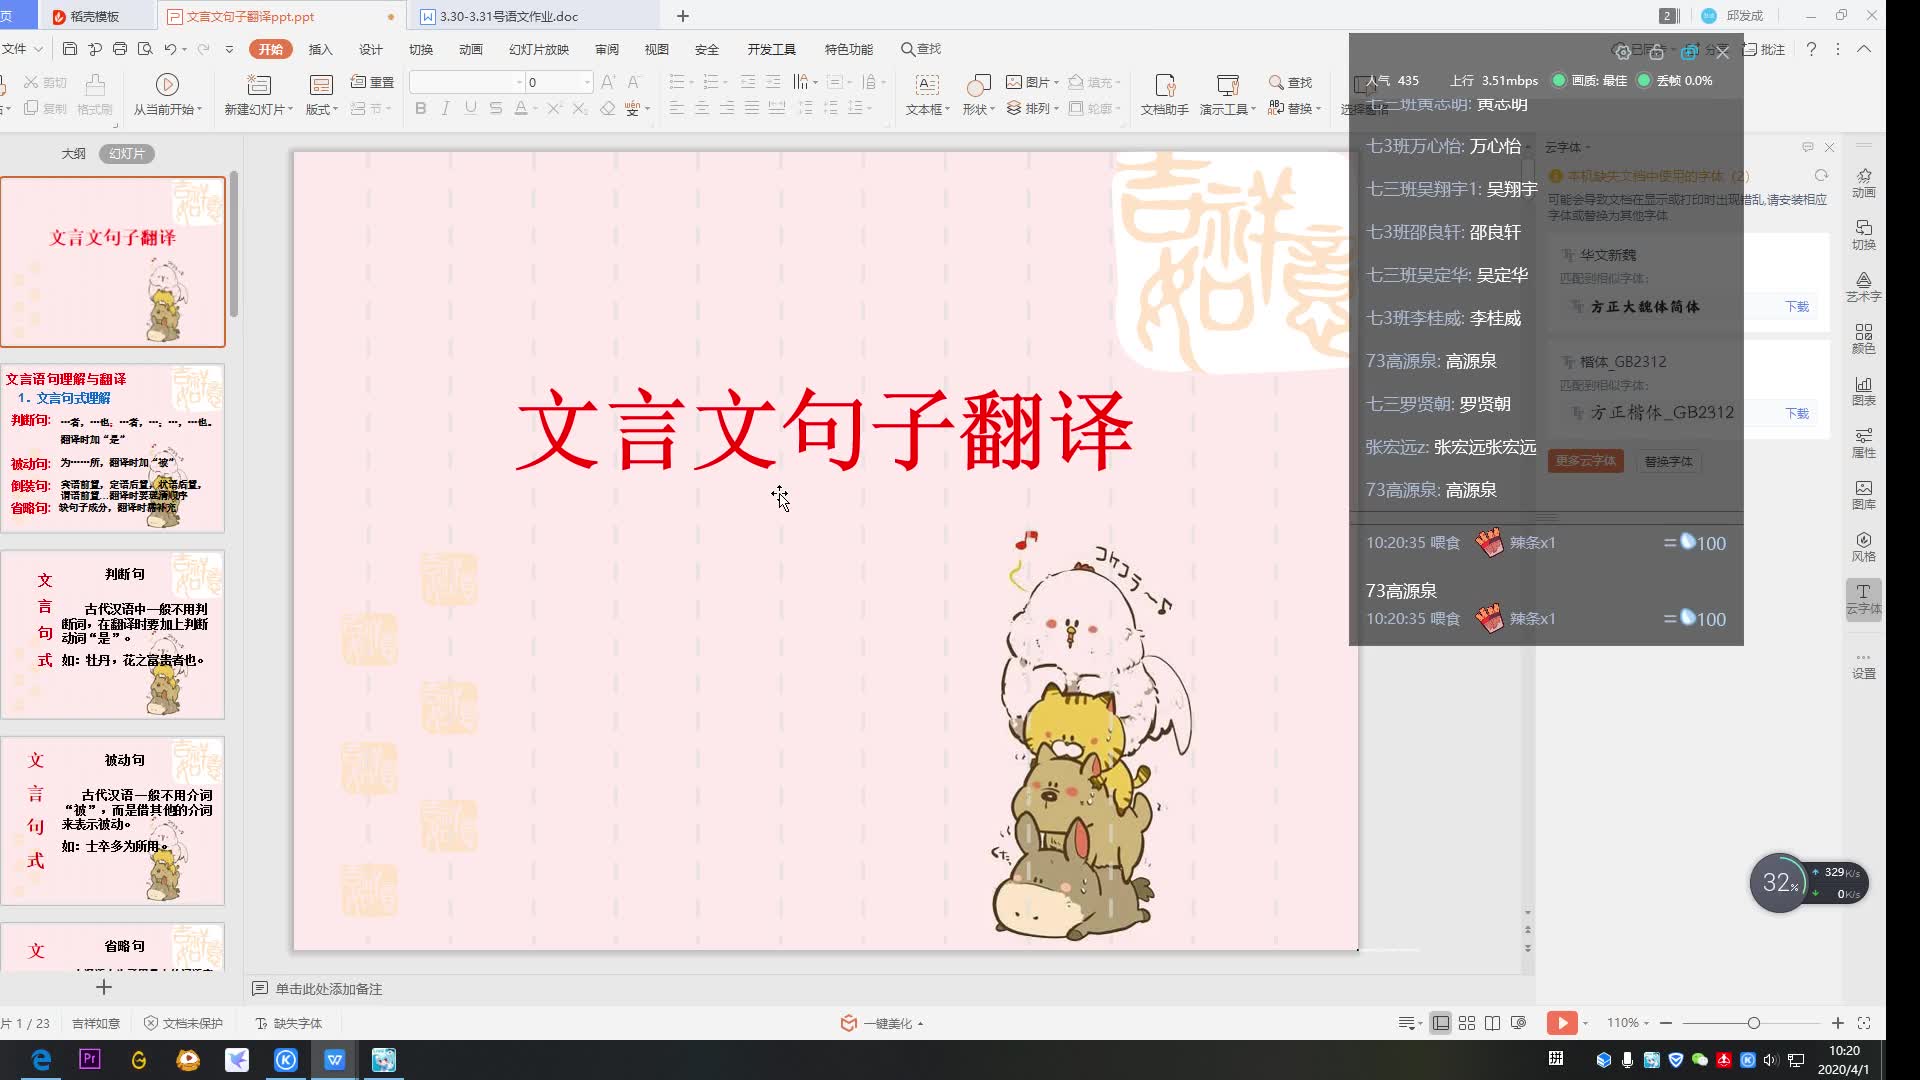Click the zoom slider handle
This screenshot has height=1080, width=1920.
tap(1753, 1023)
